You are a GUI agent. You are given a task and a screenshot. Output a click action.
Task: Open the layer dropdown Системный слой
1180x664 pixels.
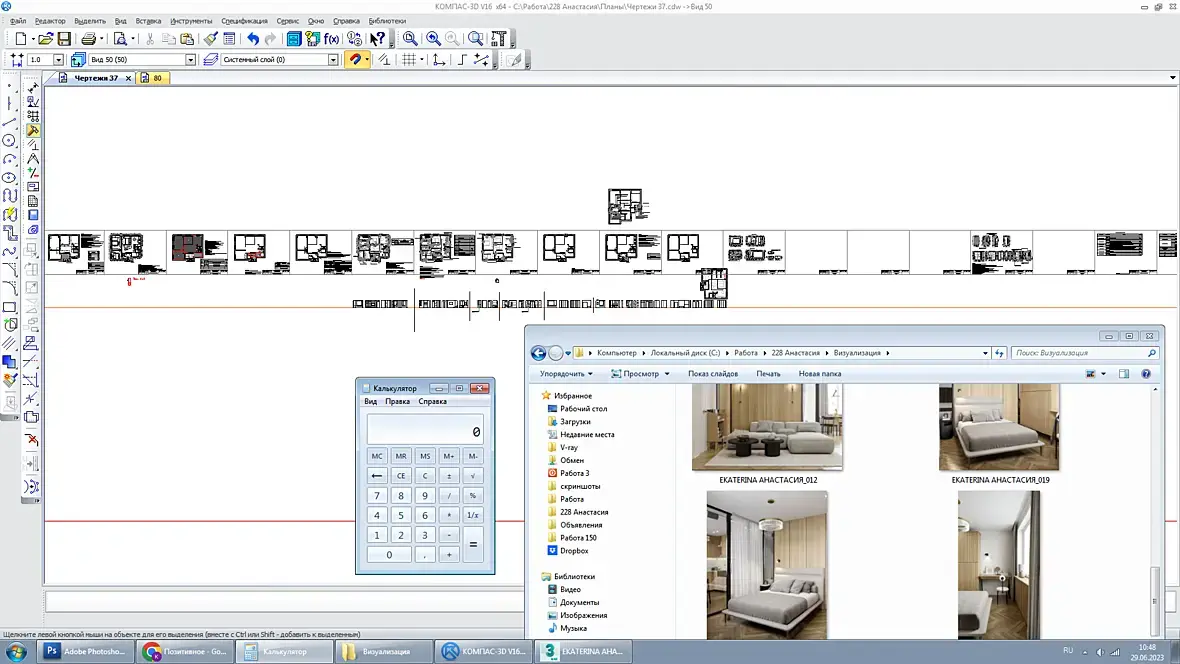[333, 59]
